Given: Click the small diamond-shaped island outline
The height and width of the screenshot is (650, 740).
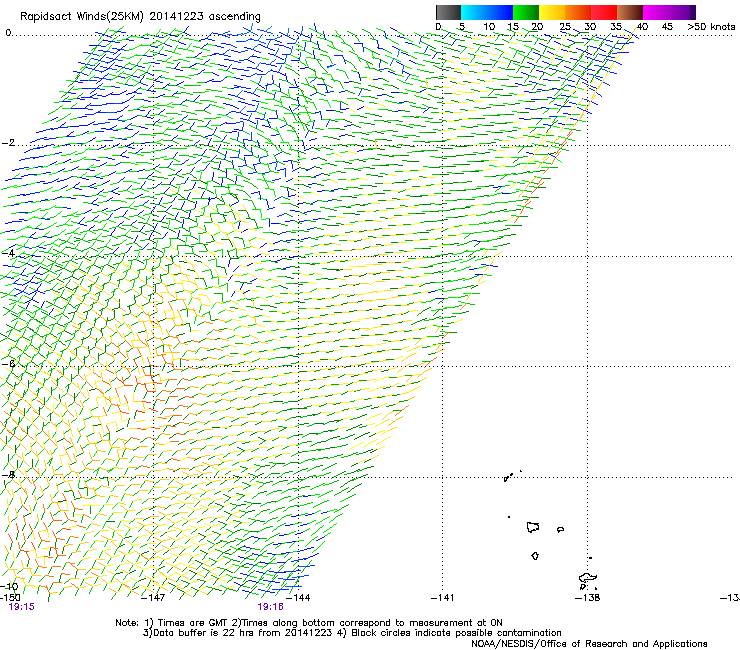Looking at the screenshot, I should tap(535, 556).
